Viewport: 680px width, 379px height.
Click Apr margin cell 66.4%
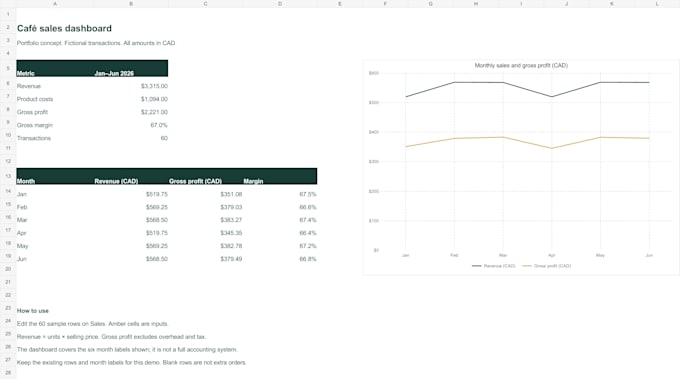[x=308, y=233]
